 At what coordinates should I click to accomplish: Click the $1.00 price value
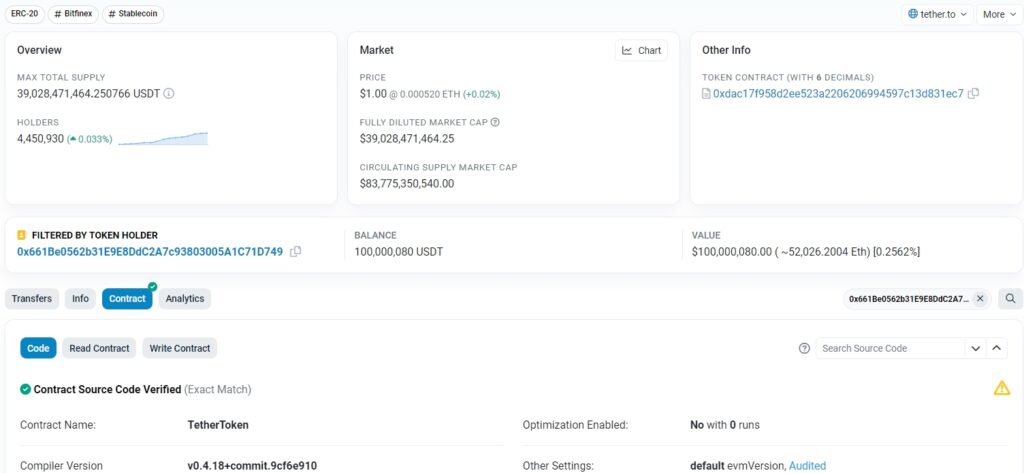tap(374, 93)
